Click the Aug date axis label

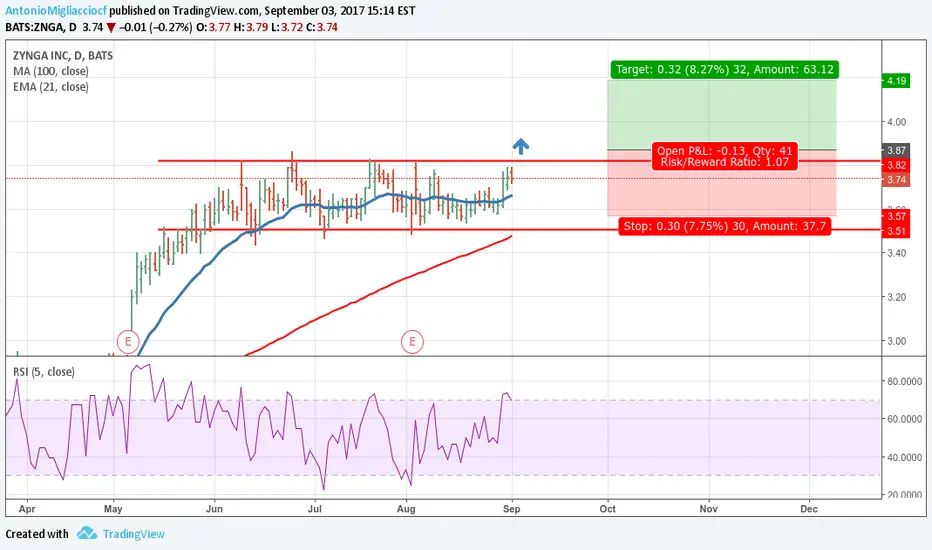406,509
